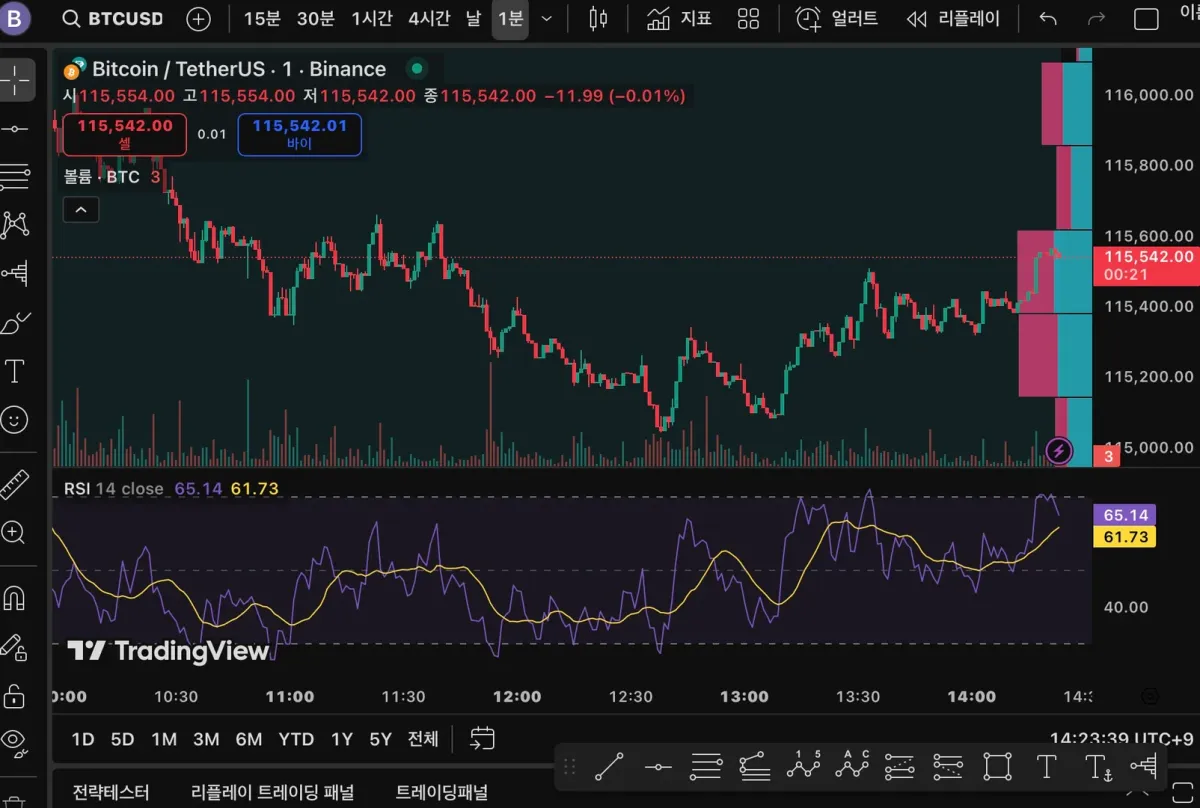
Task: Select the brush drawing tool
Action: tap(15, 323)
